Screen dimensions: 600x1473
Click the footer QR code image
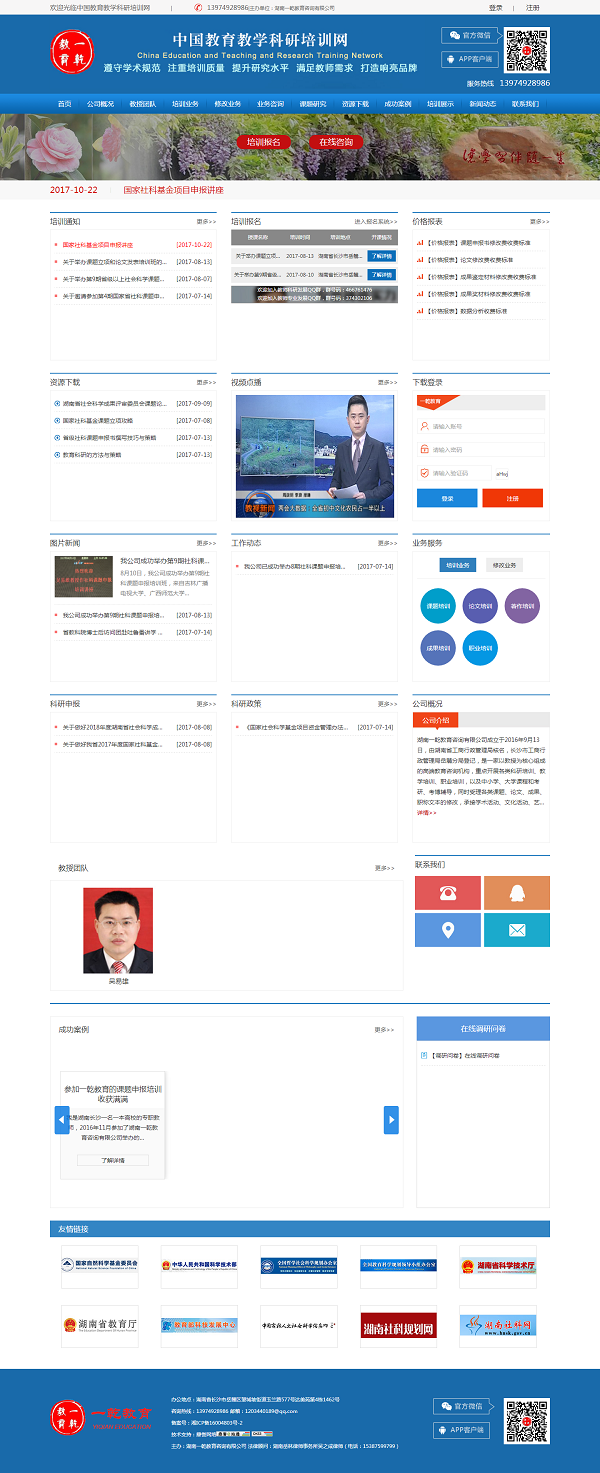[x=526, y=1421]
